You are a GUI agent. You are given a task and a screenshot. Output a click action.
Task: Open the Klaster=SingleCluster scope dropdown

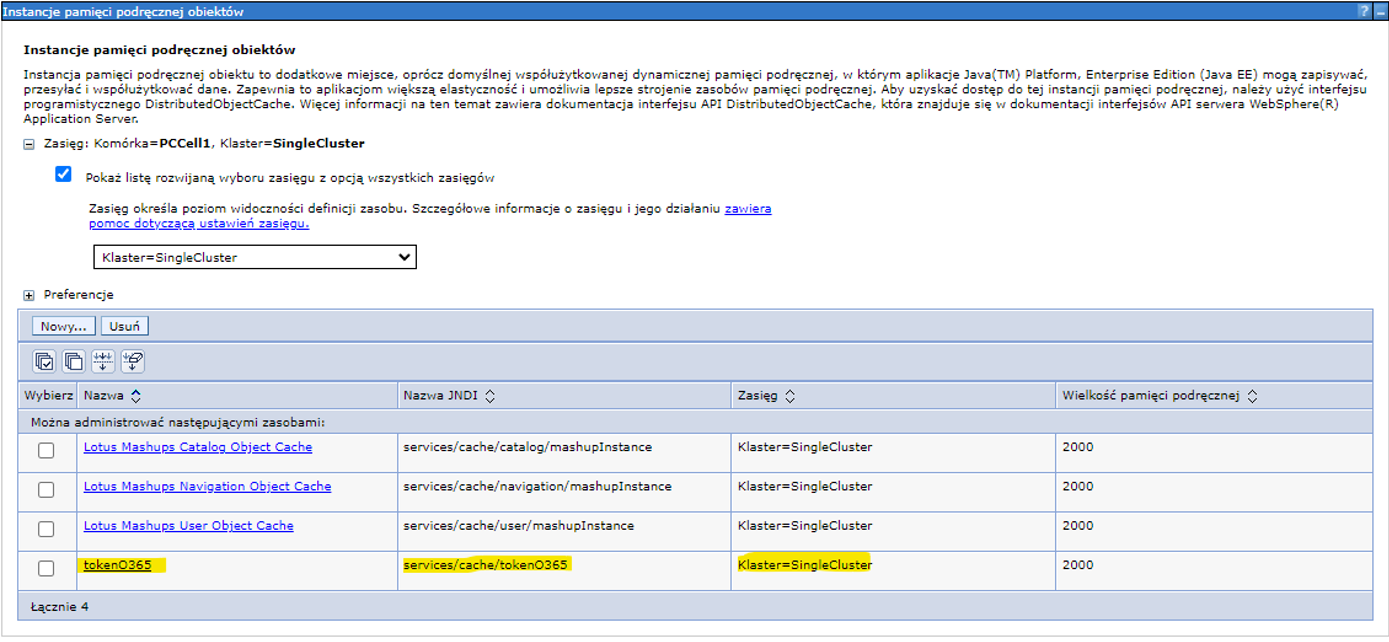tap(254, 257)
